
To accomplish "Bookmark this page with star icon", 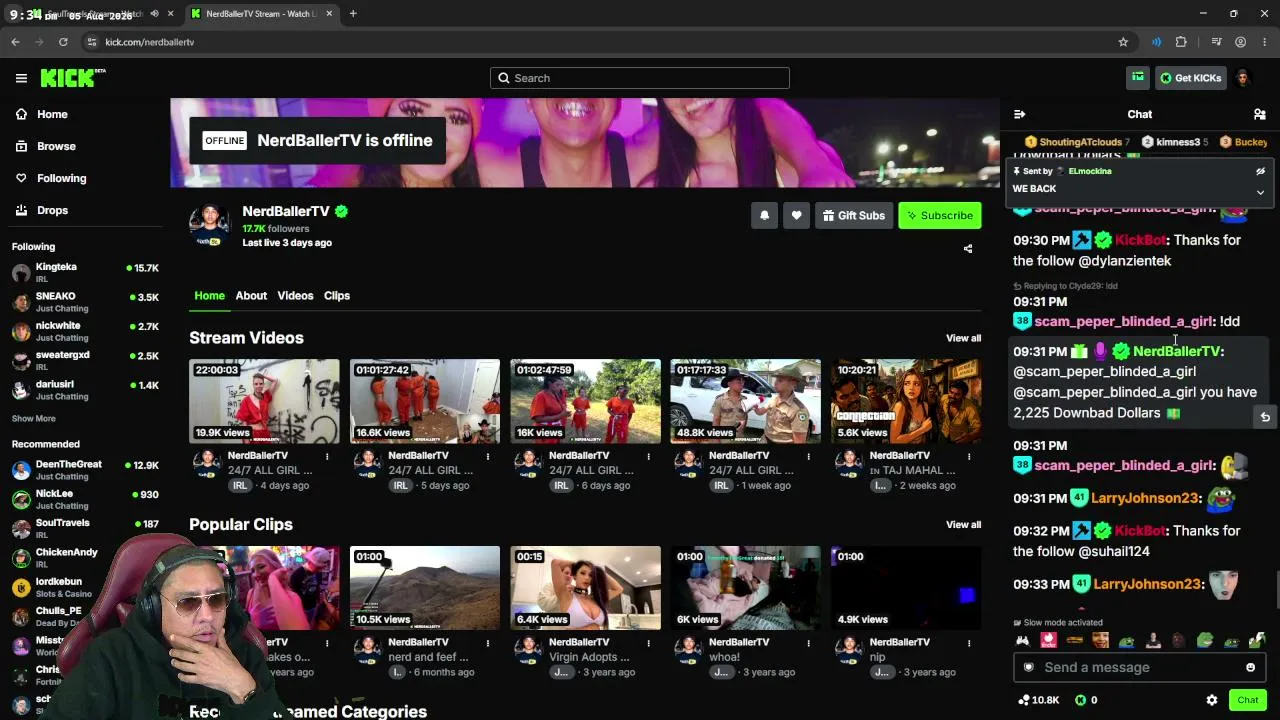I will (x=1123, y=42).
